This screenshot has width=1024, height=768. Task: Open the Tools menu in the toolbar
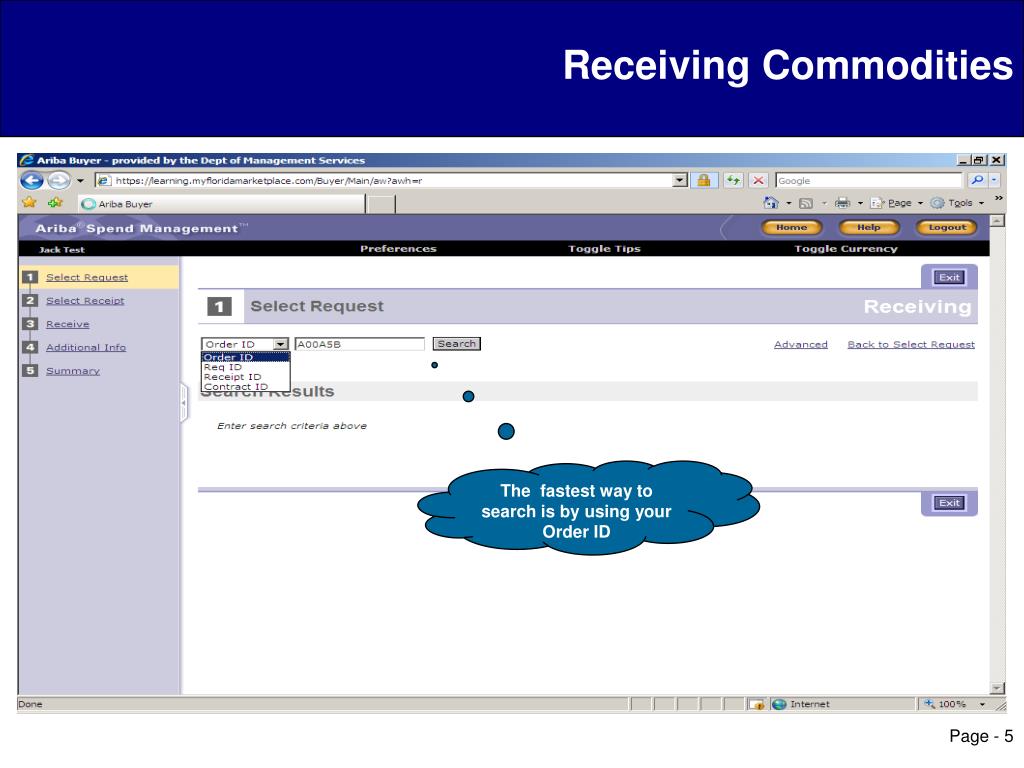coord(957,203)
